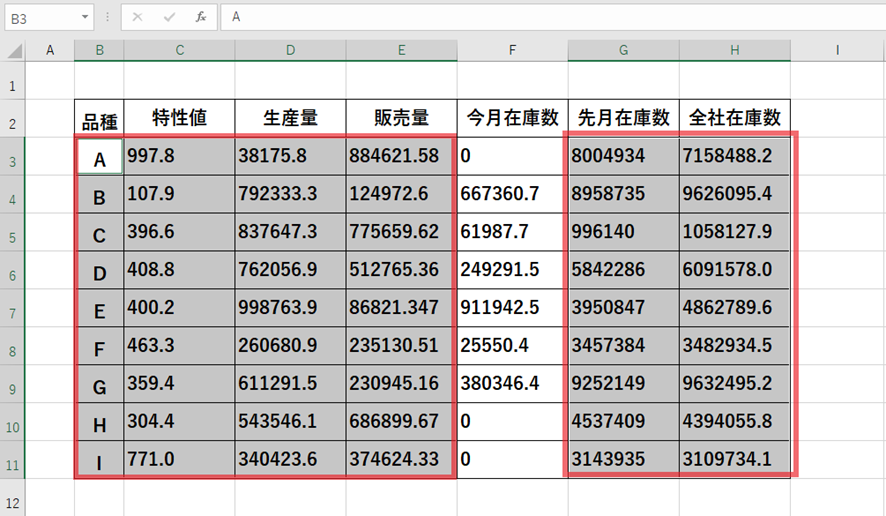Select column F header

tap(513, 51)
